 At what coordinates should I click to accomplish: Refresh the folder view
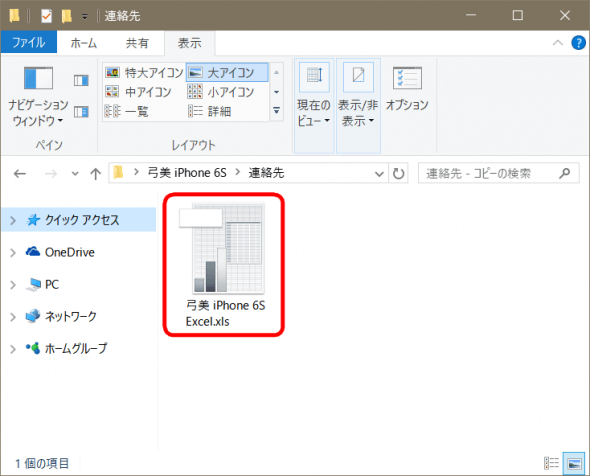coord(398,173)
